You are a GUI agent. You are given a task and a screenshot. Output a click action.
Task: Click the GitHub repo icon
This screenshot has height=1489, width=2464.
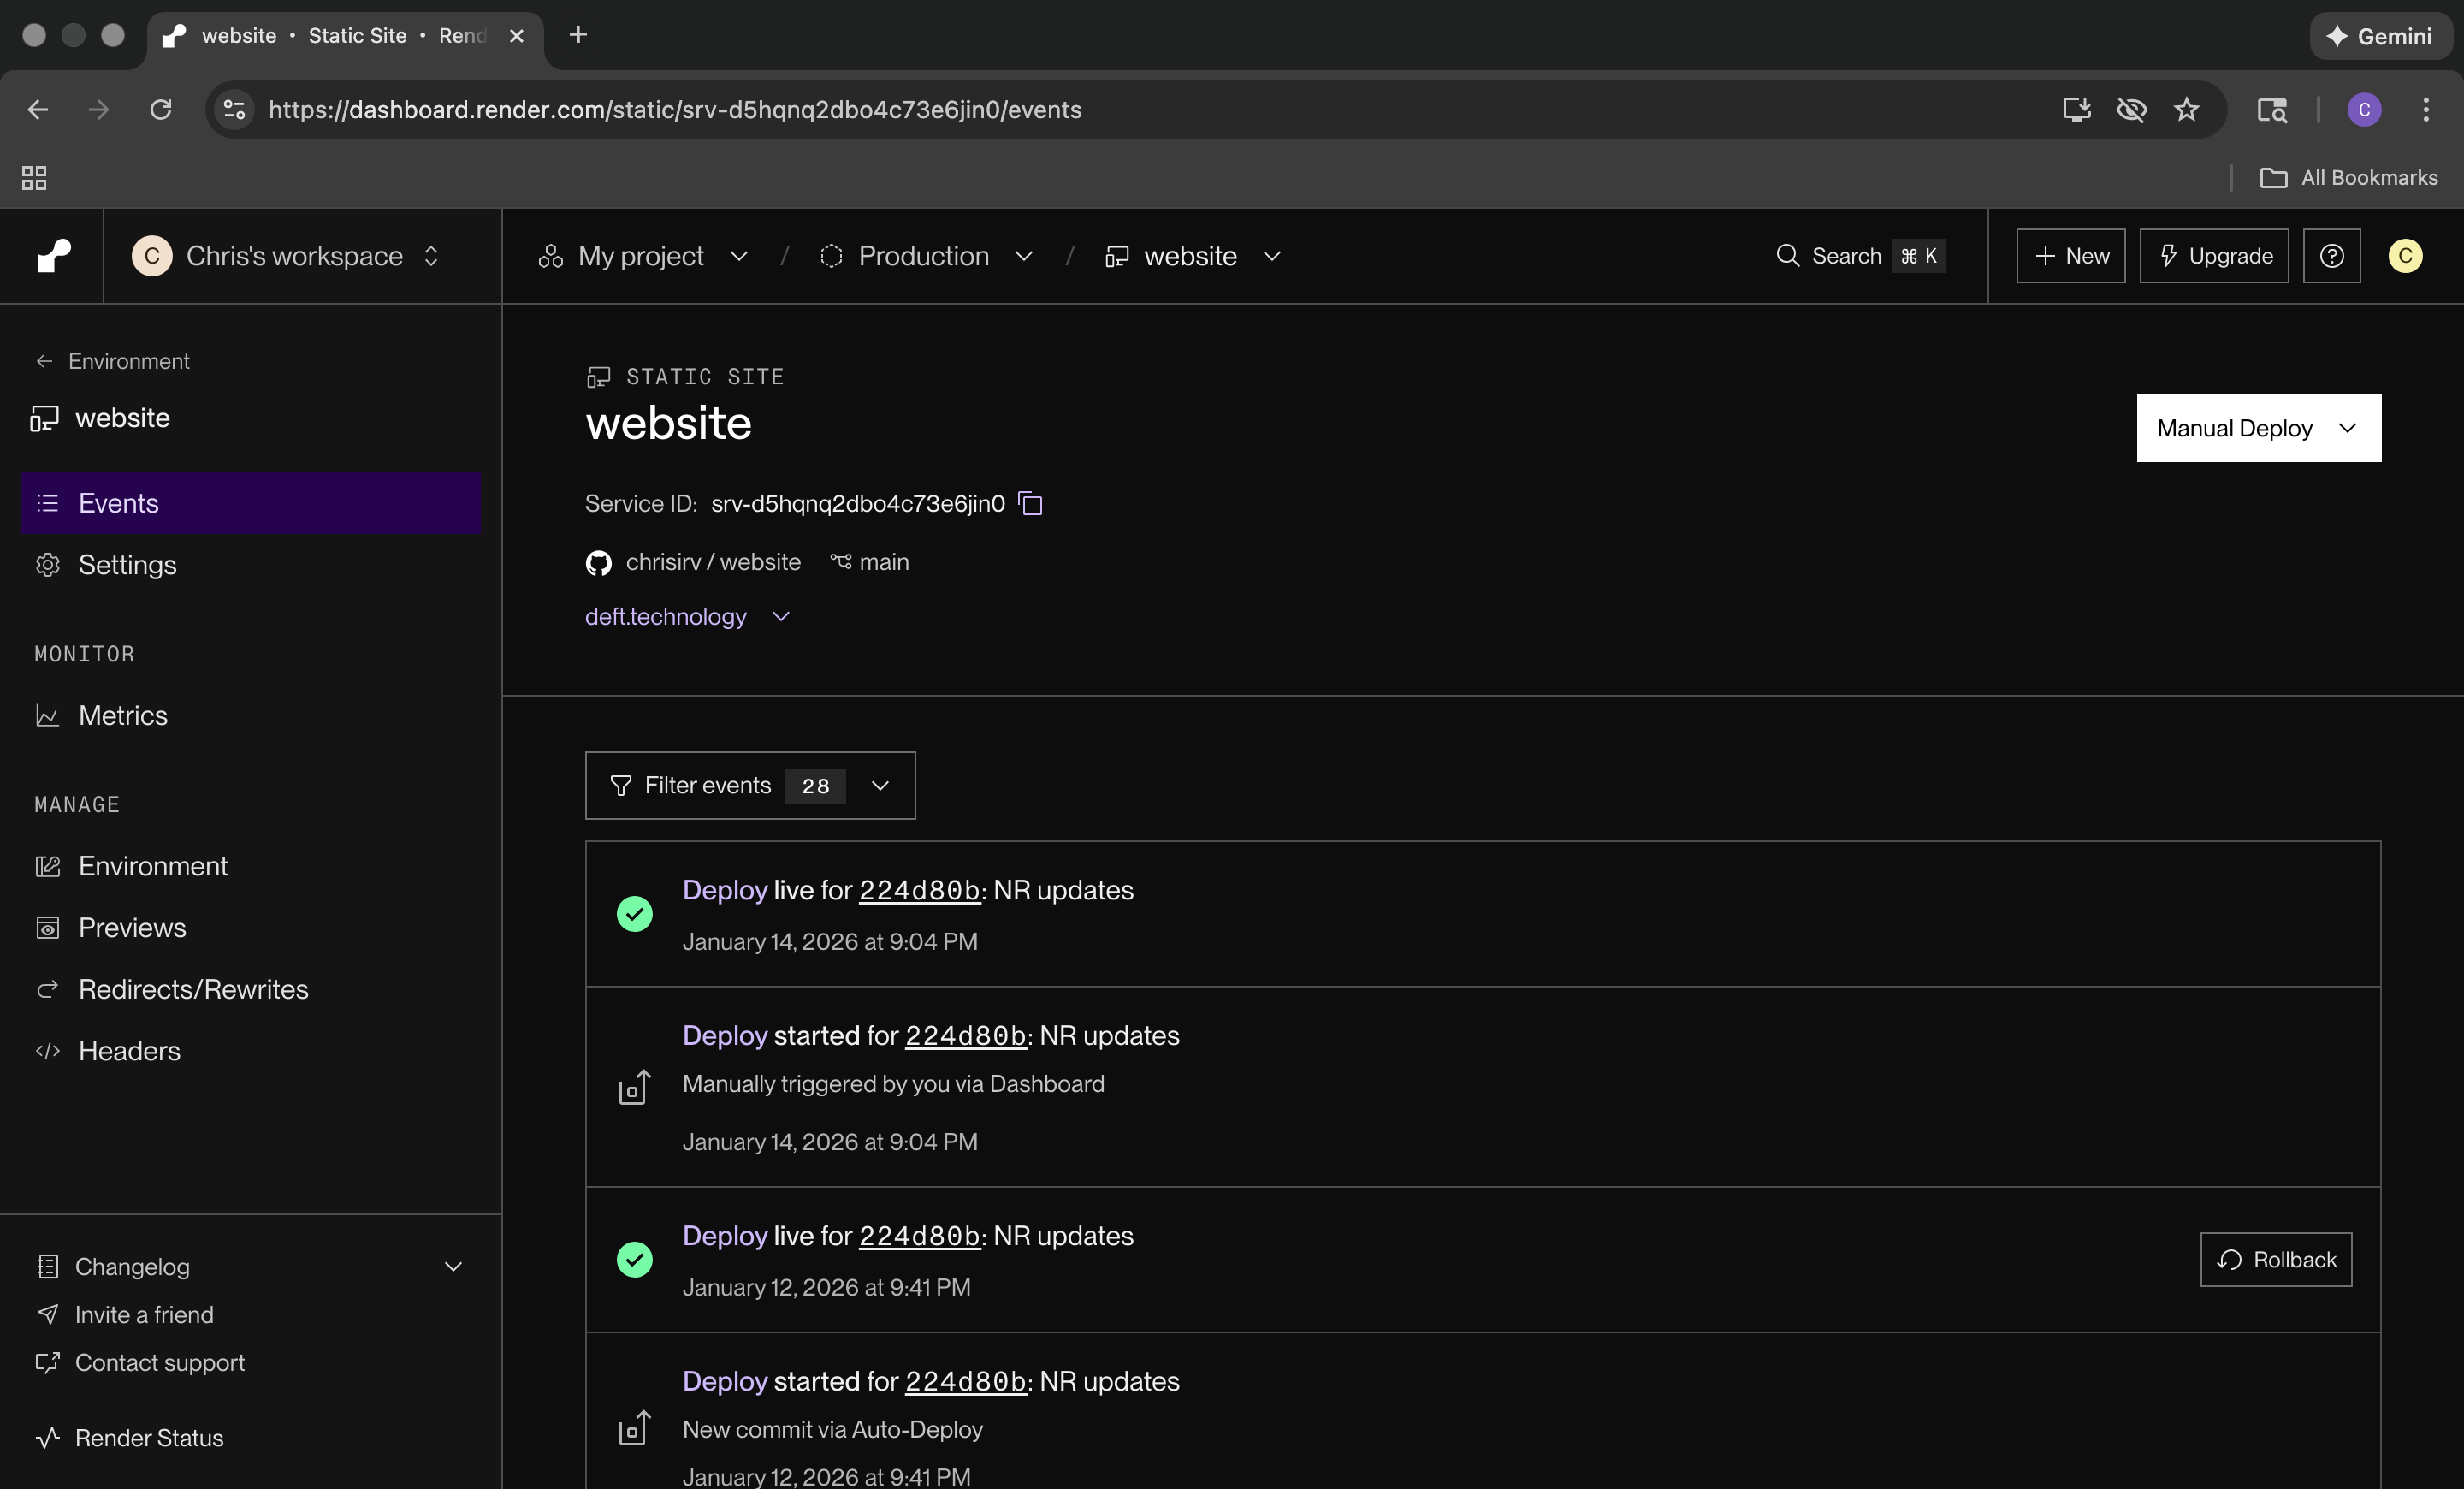(x=598, y=563)
